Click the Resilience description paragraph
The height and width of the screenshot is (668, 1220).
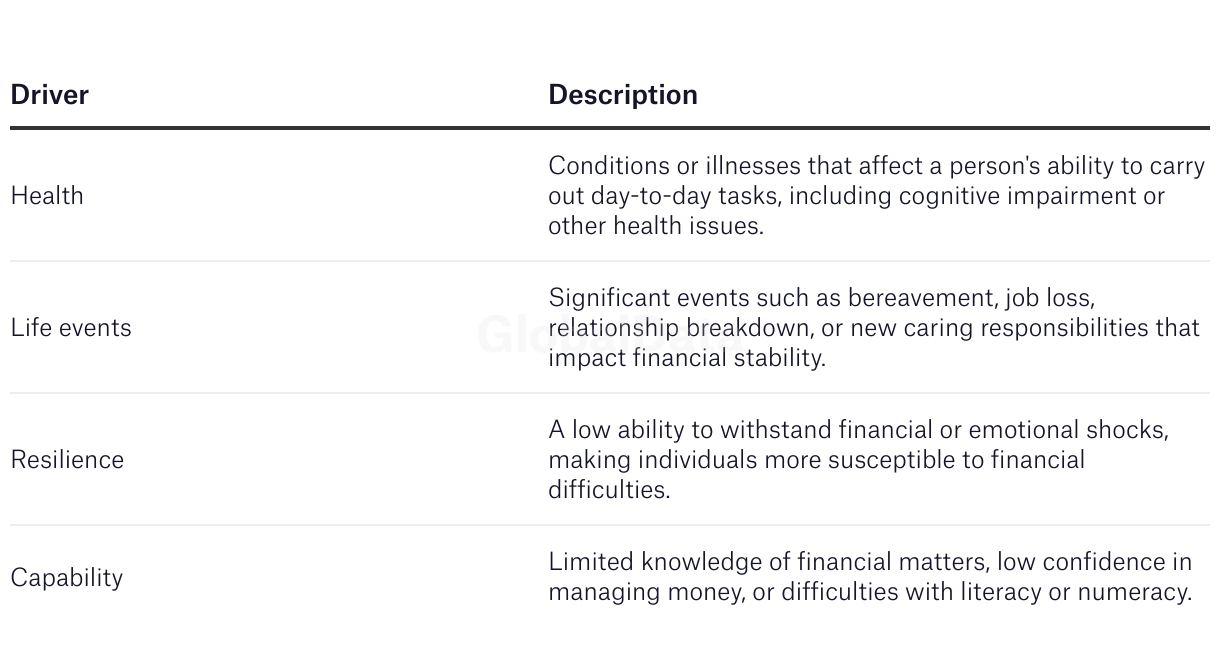pos(857,460)
